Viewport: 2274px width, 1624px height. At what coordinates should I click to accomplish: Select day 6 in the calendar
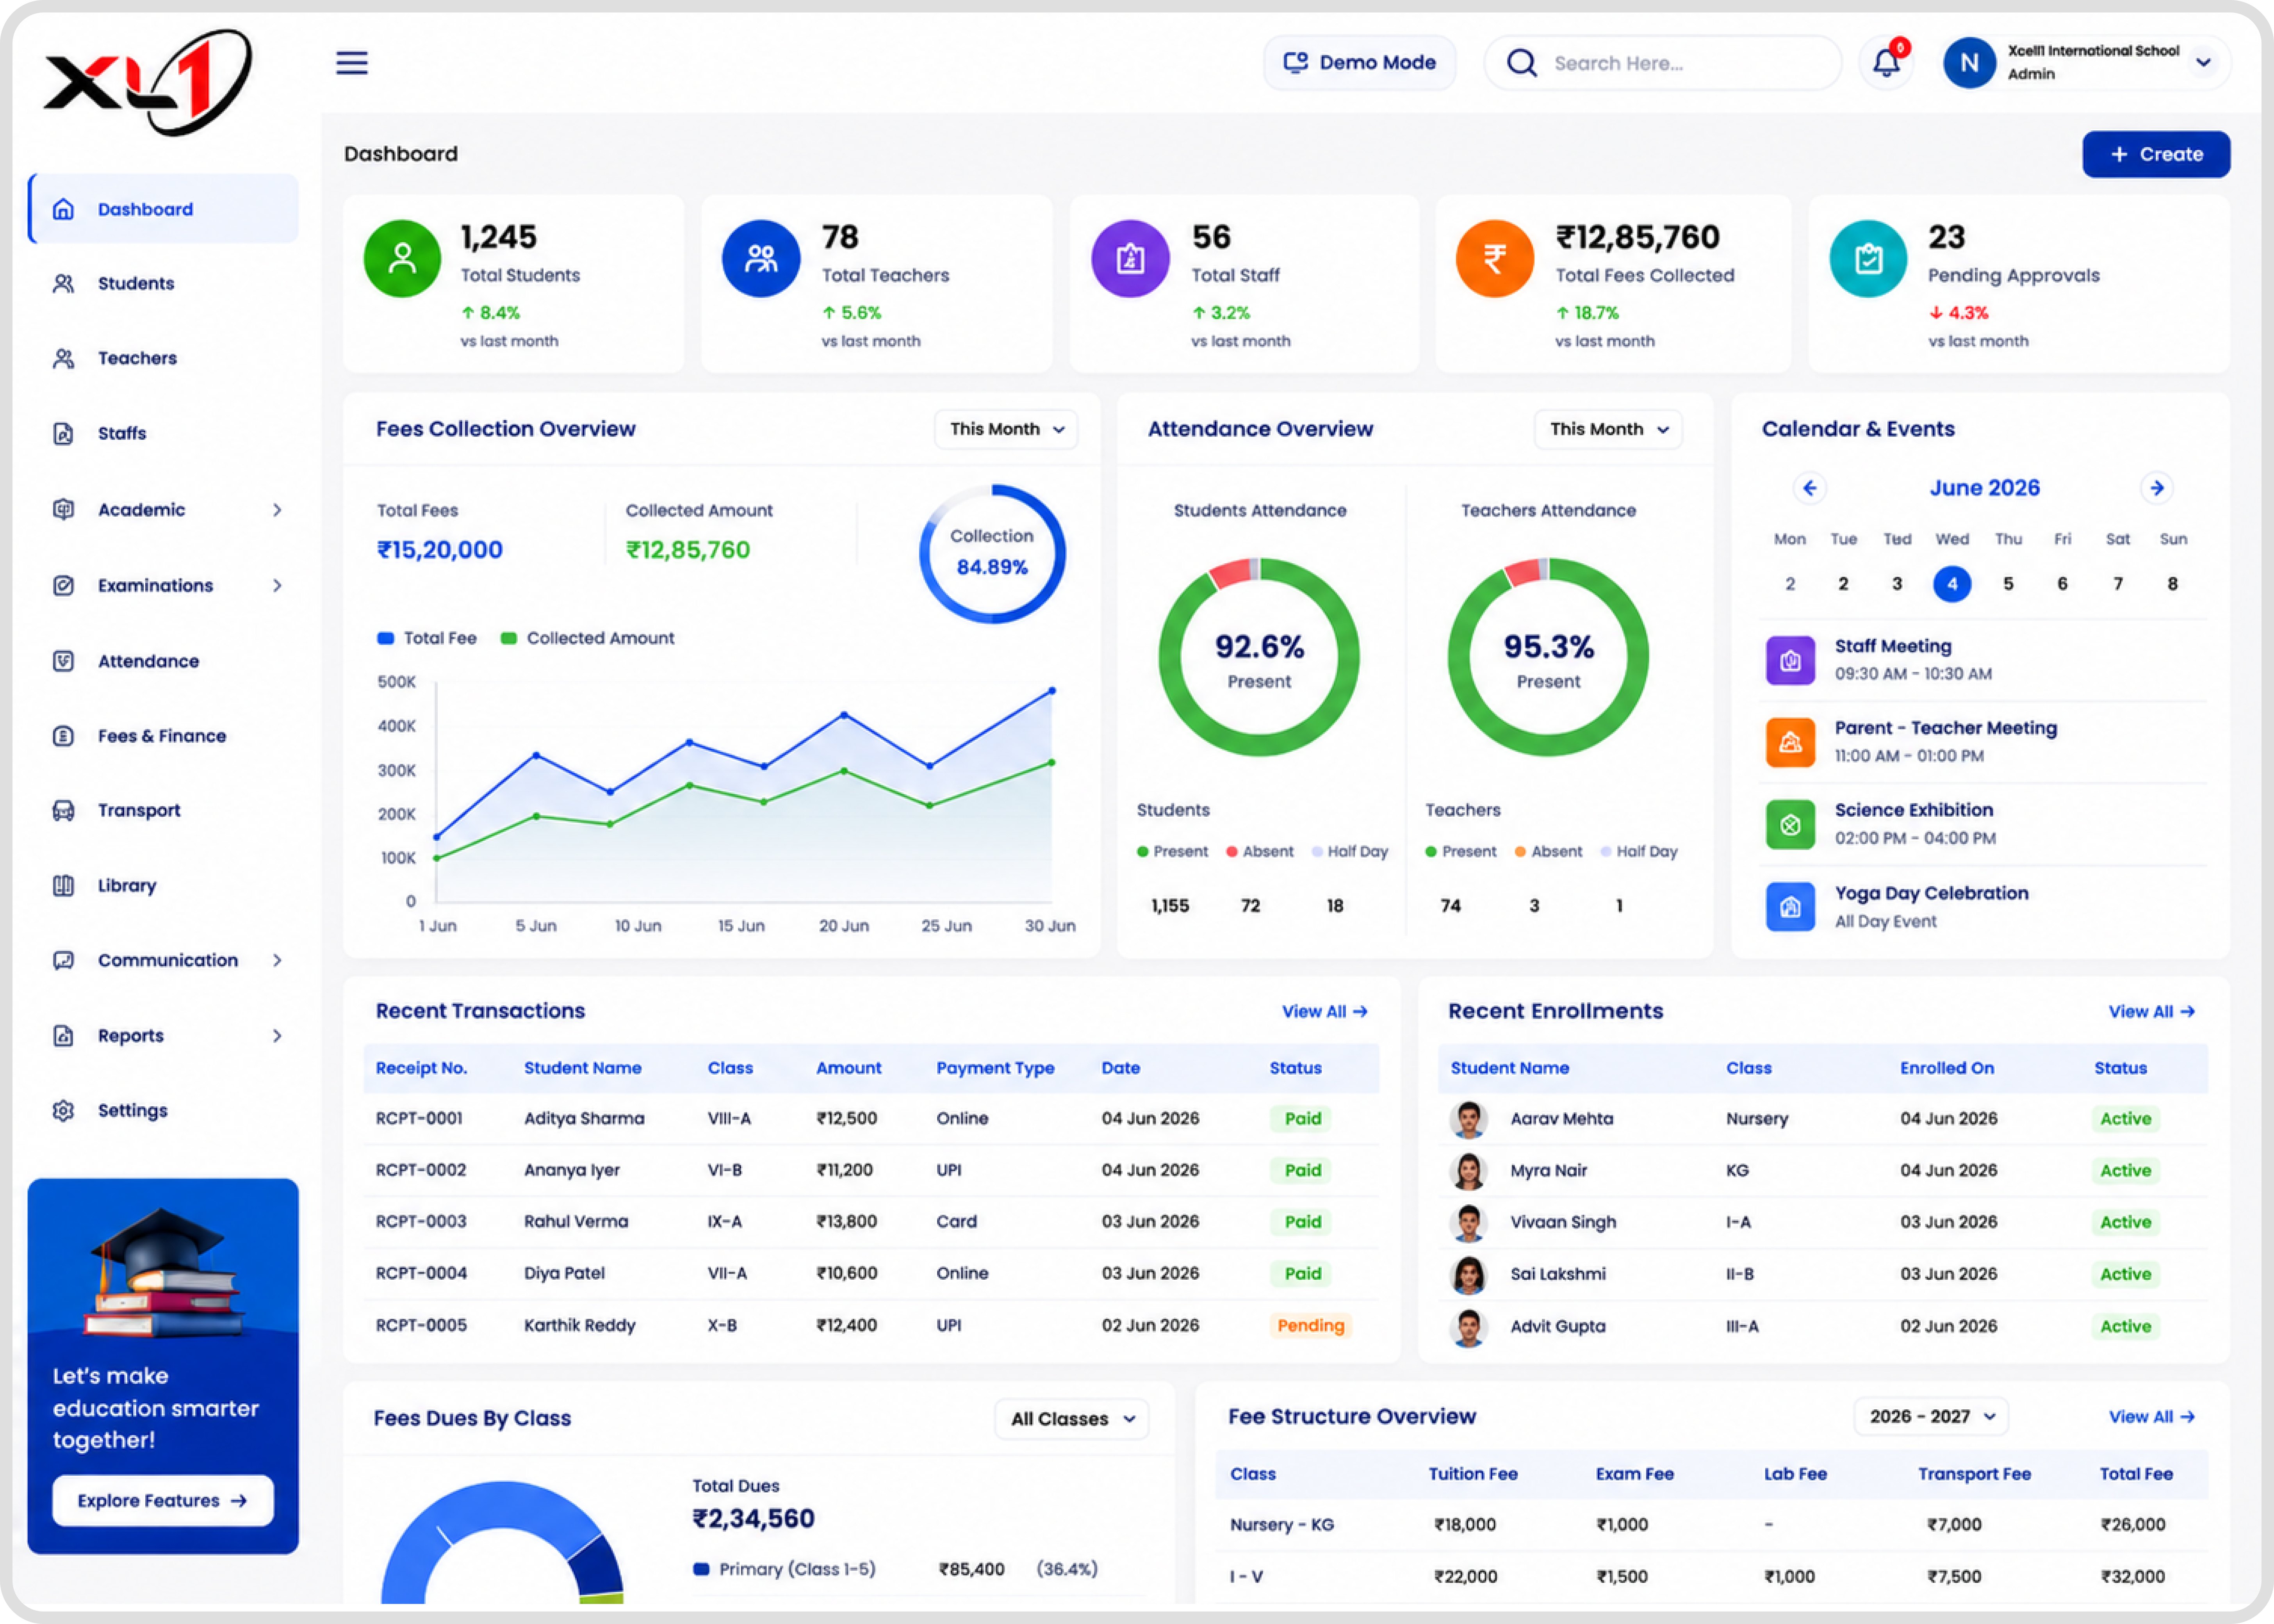2062,584
